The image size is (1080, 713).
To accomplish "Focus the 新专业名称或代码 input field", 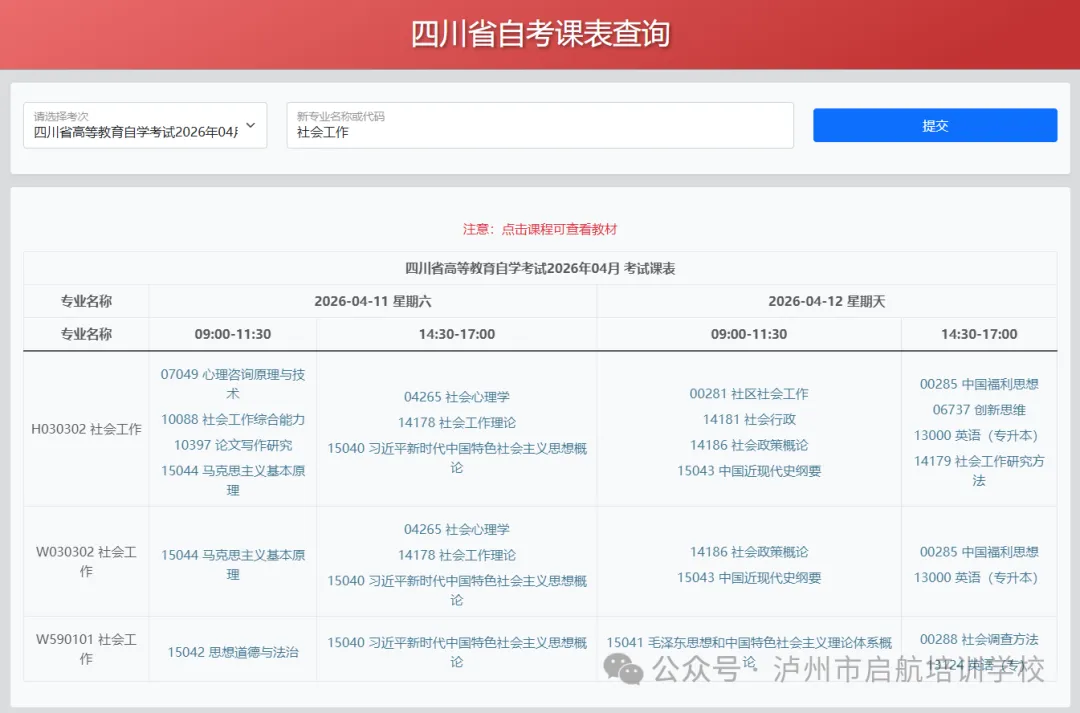I will click(540, 125).
